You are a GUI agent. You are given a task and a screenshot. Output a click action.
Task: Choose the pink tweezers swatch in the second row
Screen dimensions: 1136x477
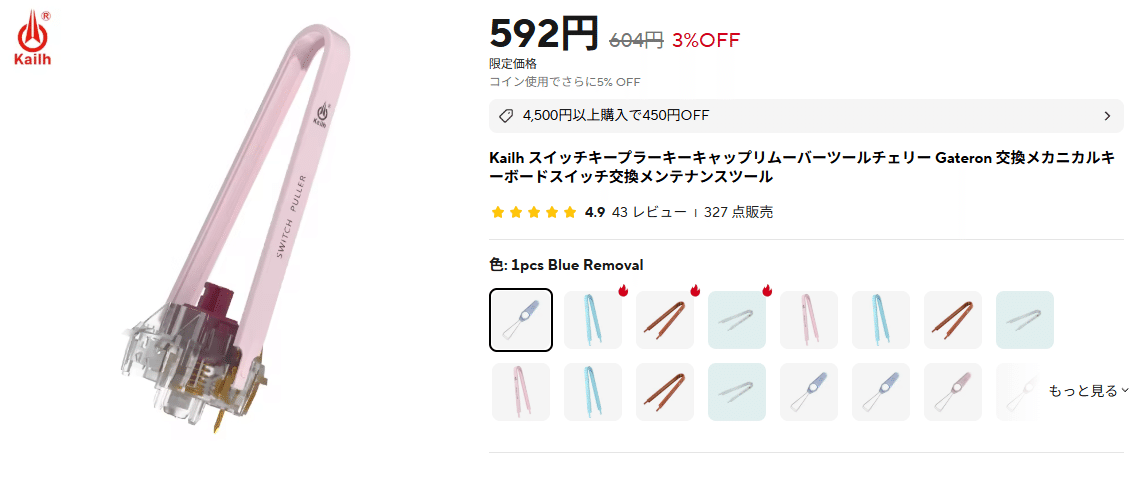point(521,392)
